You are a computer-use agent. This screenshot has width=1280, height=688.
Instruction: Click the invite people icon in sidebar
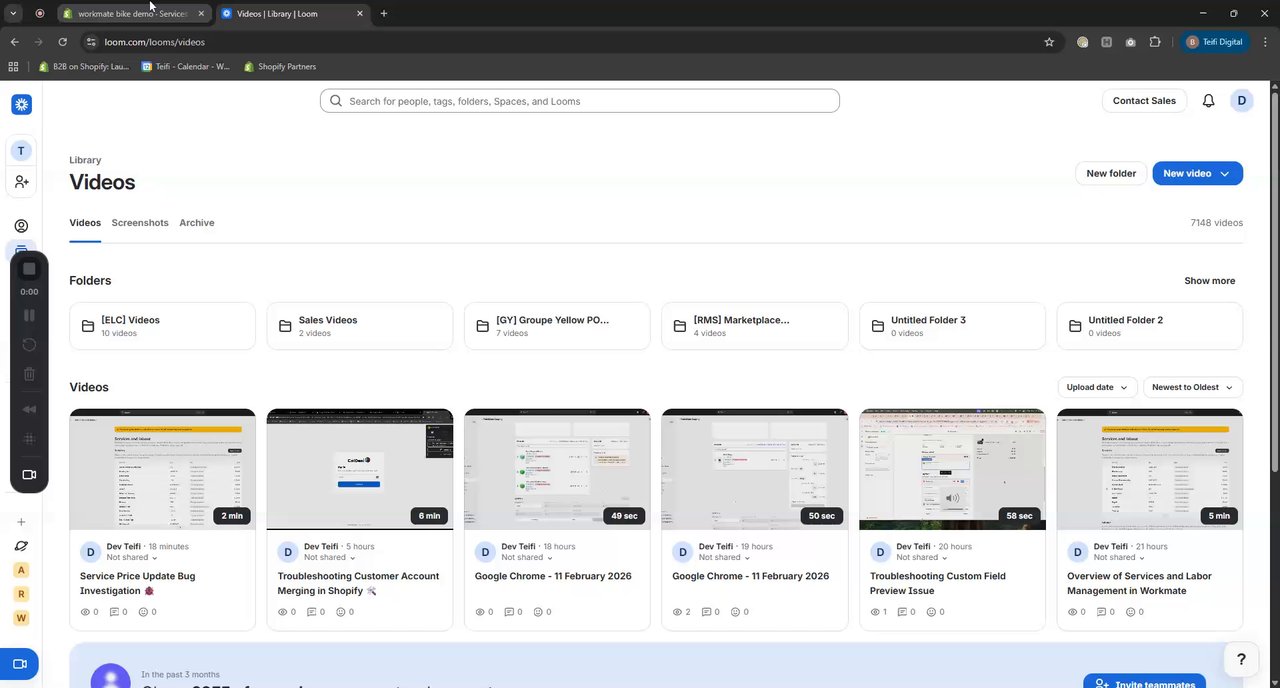click(x=21, y=182)
